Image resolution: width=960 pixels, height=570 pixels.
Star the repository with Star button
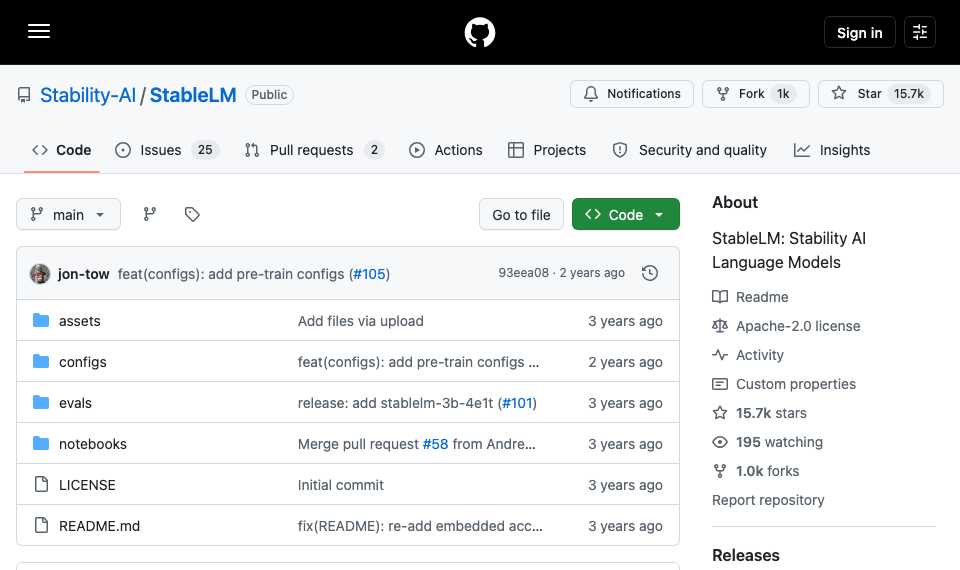(880, 94)
